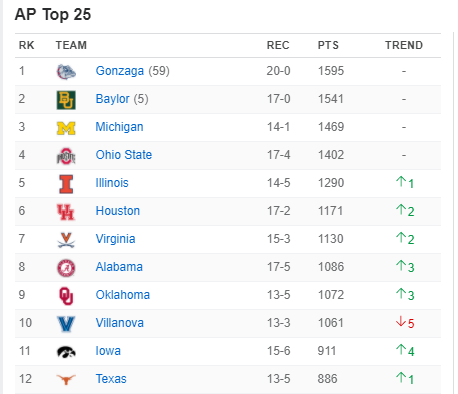Image resolution: width=458 pixels, height=394 pixels.
Task: Click the Ohio State team logo
Action: [x=66, y=156]
